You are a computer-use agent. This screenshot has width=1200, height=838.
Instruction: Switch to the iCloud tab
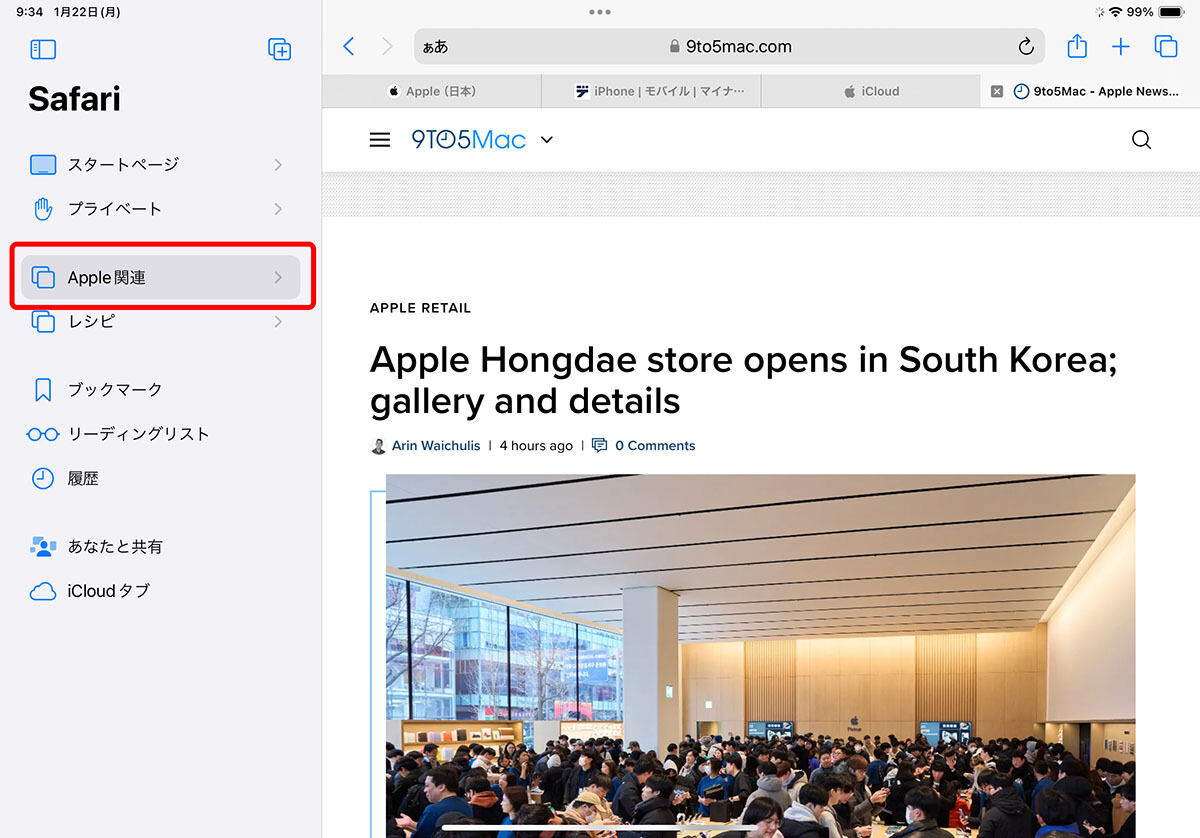(x=871, y=91)
